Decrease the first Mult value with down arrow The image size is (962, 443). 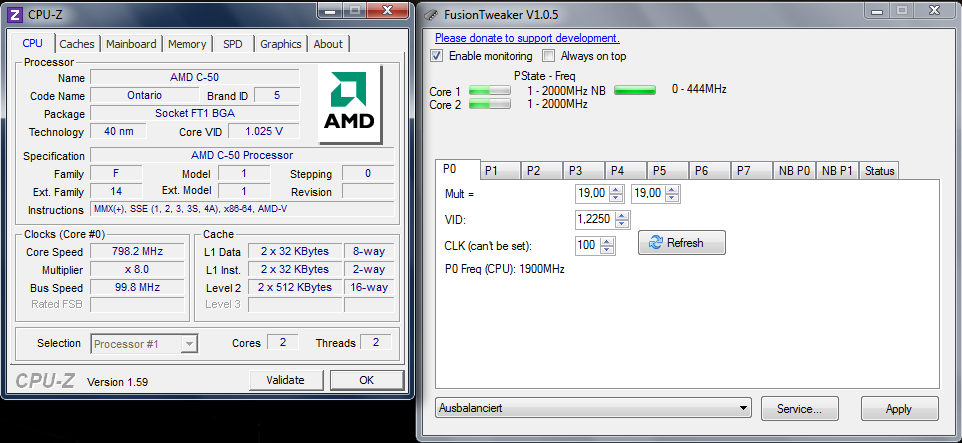click(x=617, y=198)
